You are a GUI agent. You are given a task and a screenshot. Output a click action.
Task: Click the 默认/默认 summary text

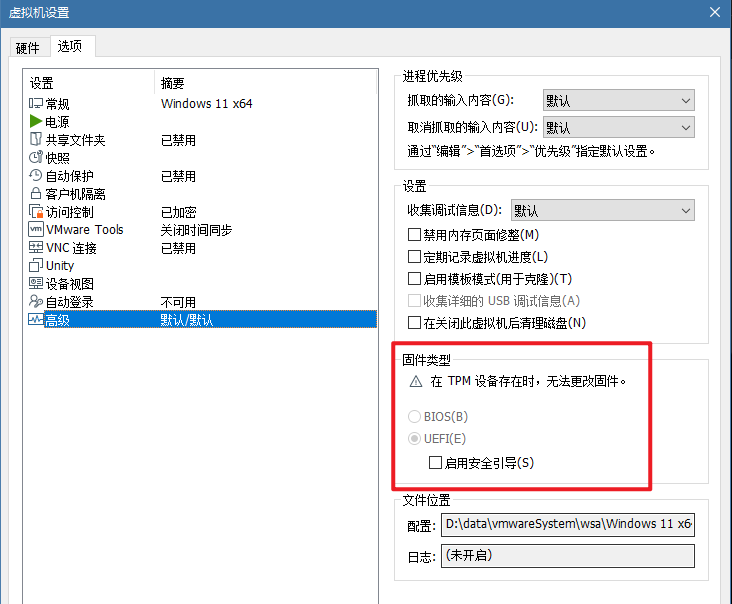pyautogui.click(x=187, y=320)
